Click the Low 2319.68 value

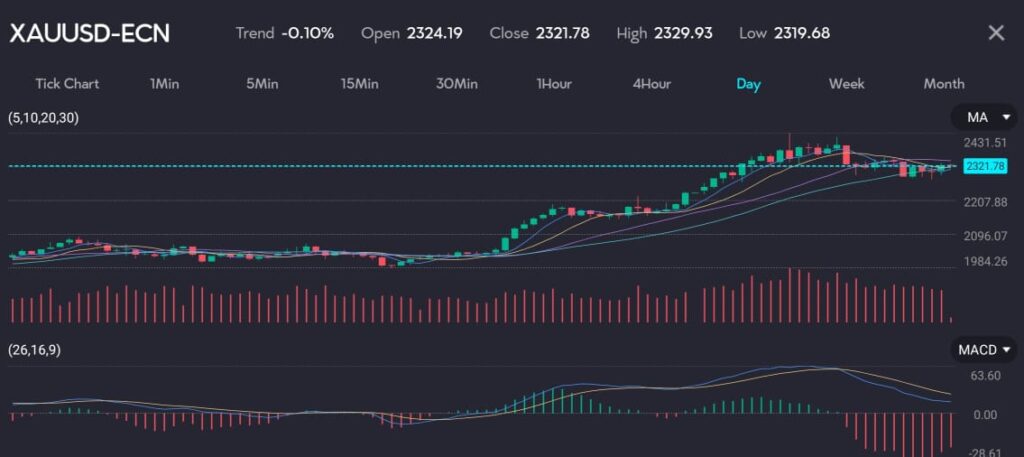tap(799, 33)
